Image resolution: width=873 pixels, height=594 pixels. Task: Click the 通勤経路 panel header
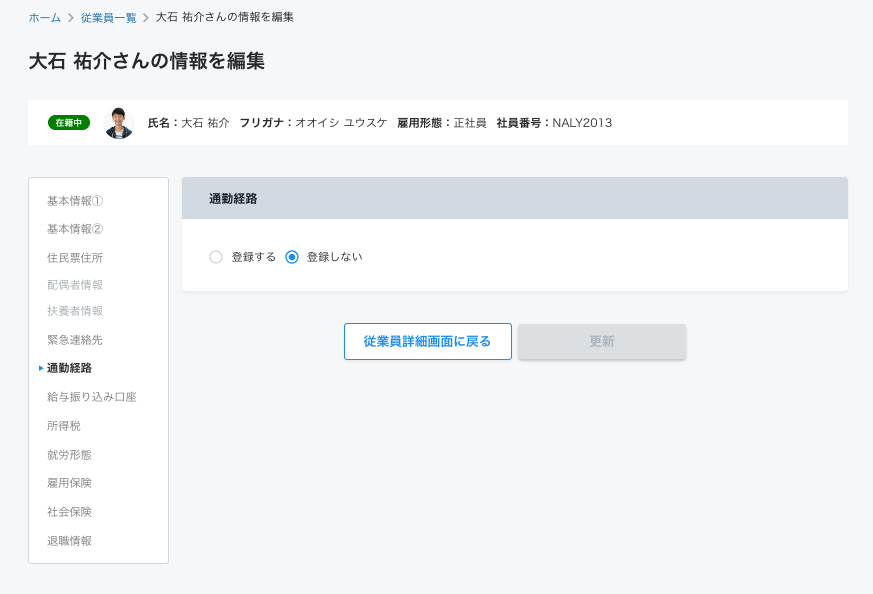[x=514, y=198]
